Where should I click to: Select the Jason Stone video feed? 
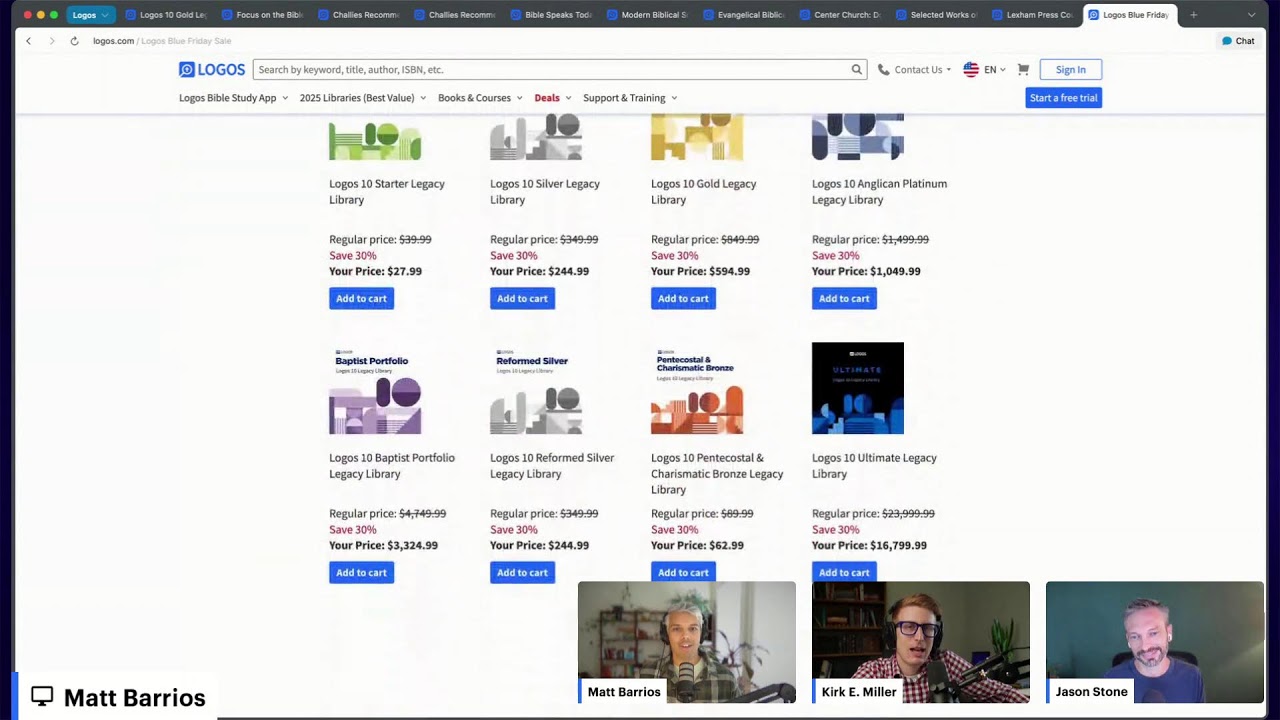point(1155,642)
